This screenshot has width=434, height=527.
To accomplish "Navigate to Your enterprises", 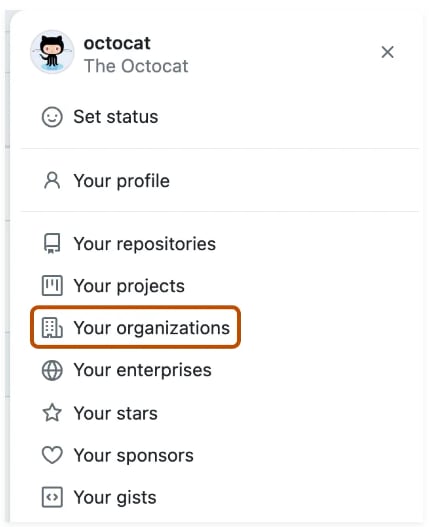I will click(x=143, y=370).
